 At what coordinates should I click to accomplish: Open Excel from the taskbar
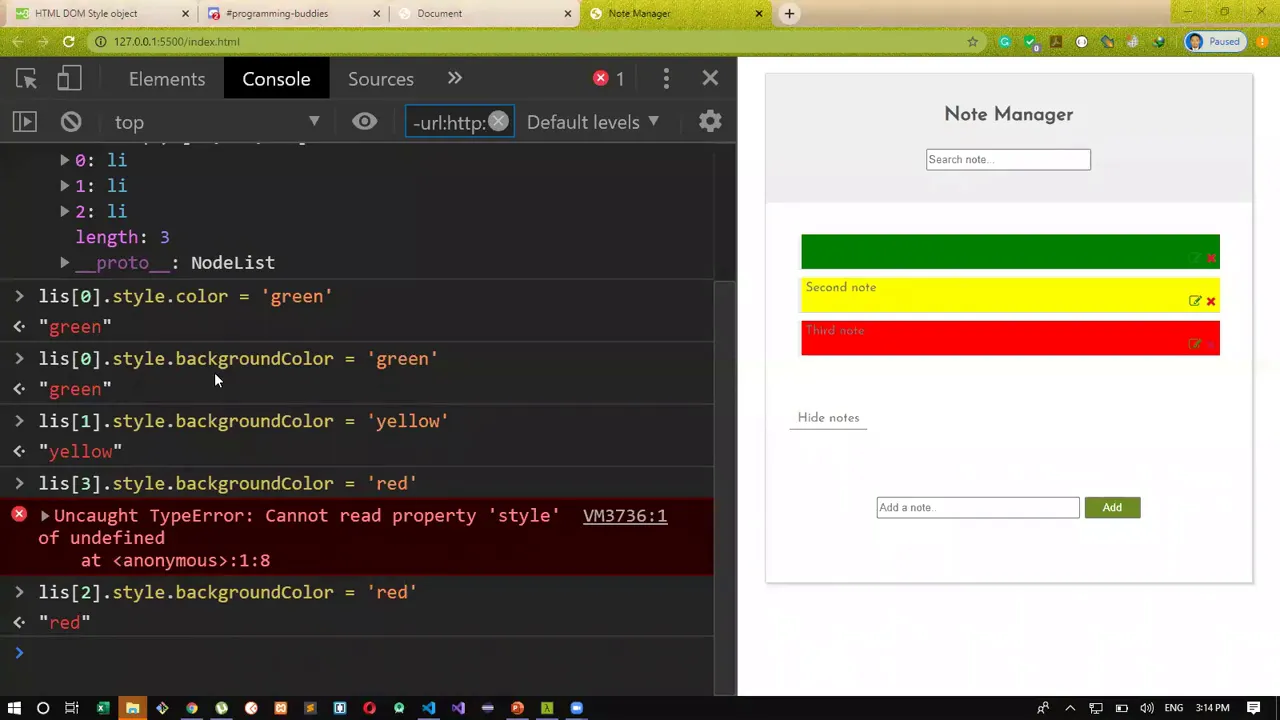pos(102,708)
